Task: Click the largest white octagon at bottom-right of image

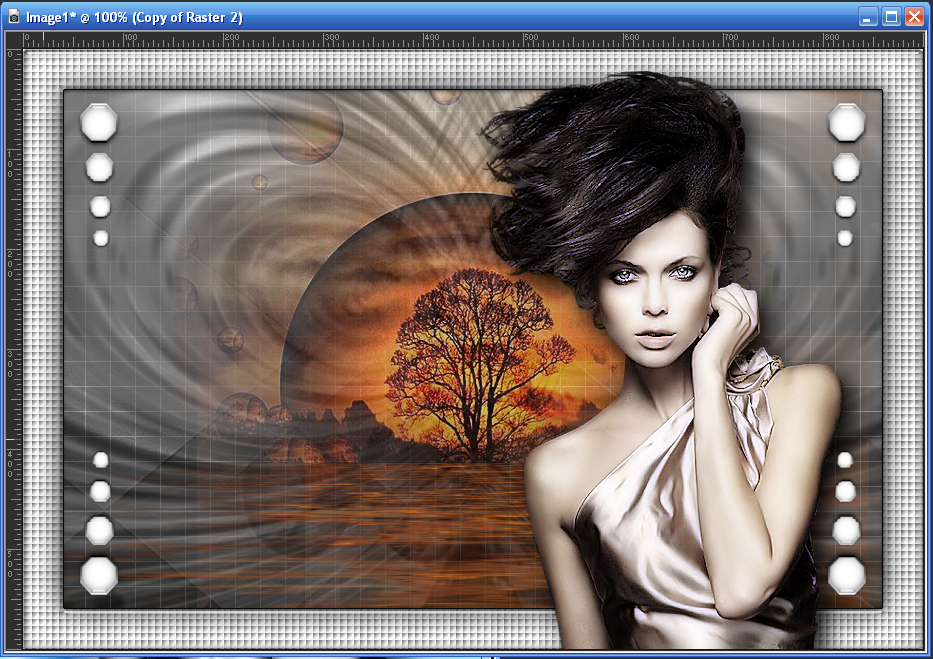Action: coord(846,575)
